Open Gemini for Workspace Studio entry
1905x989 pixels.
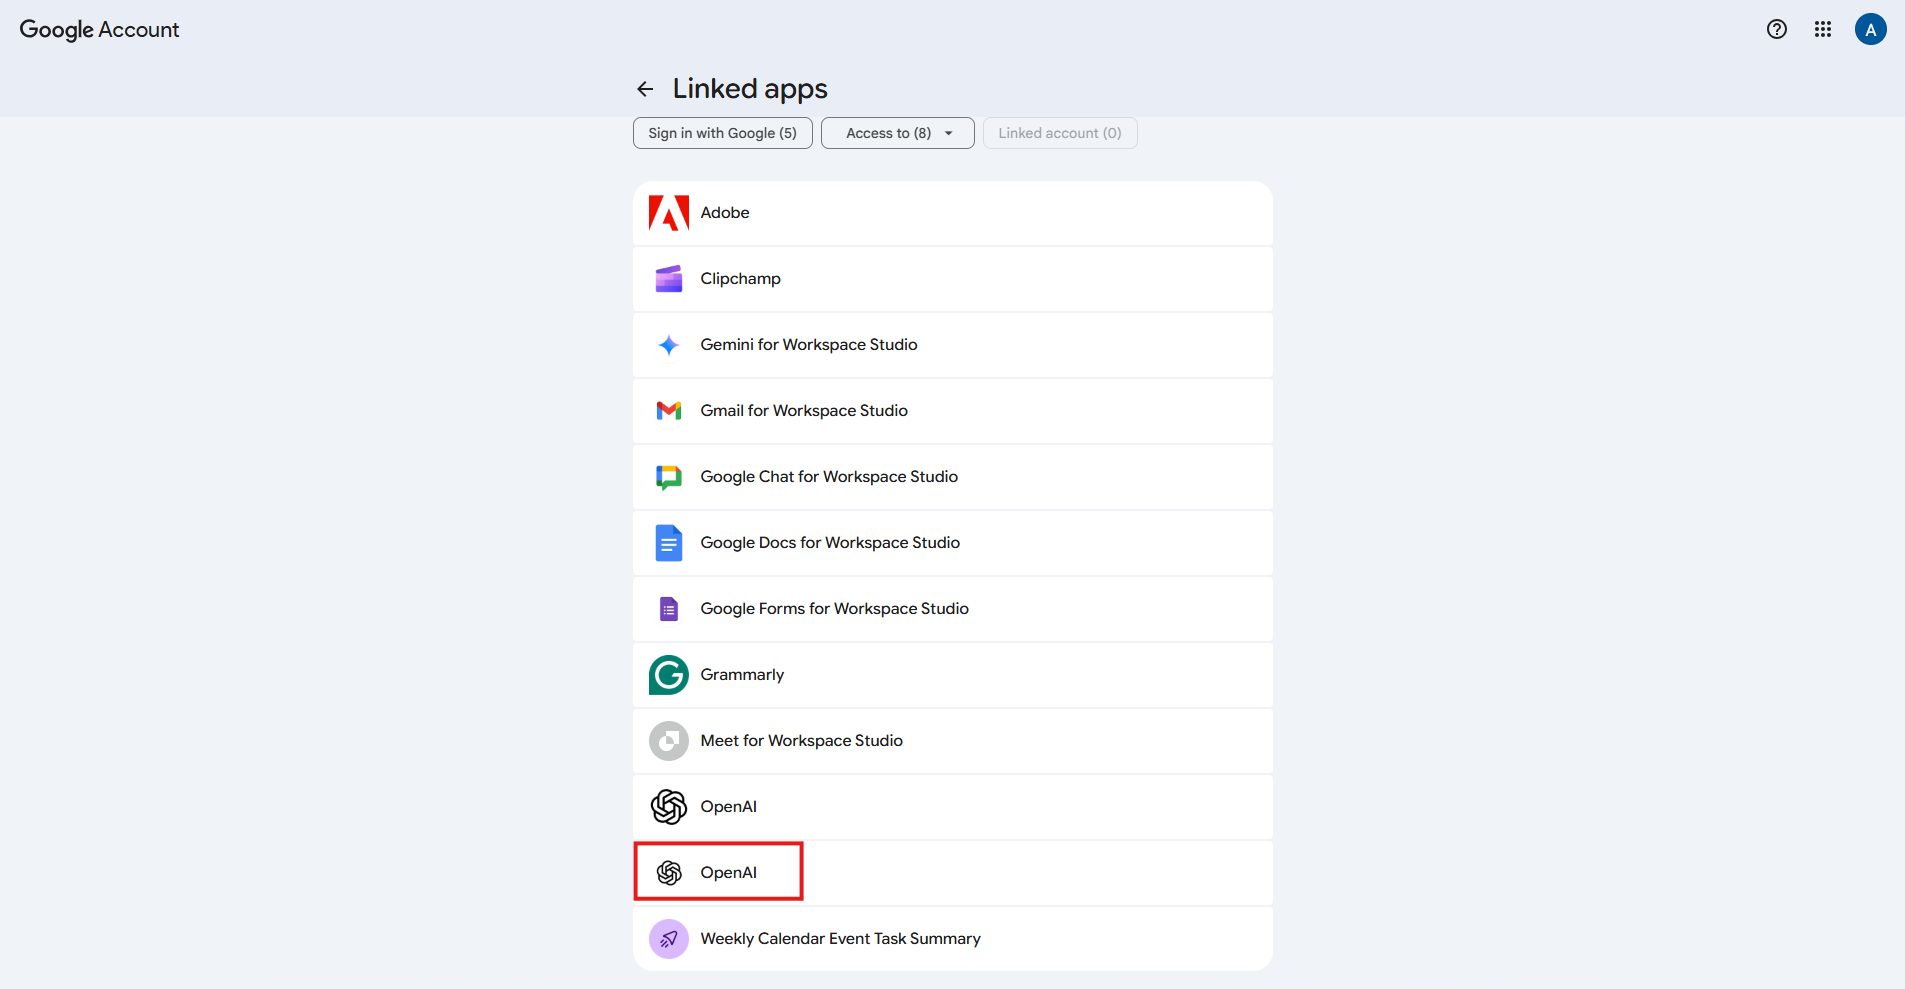[953, 345]
